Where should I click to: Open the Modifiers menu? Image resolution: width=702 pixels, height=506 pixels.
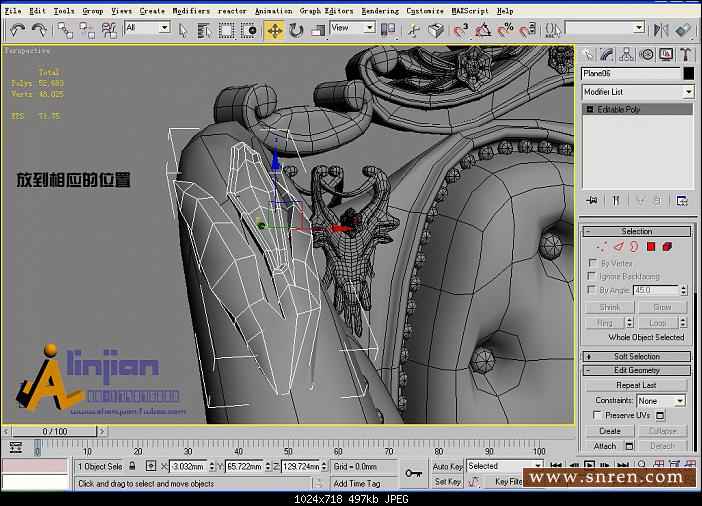(x=190, y=11)
